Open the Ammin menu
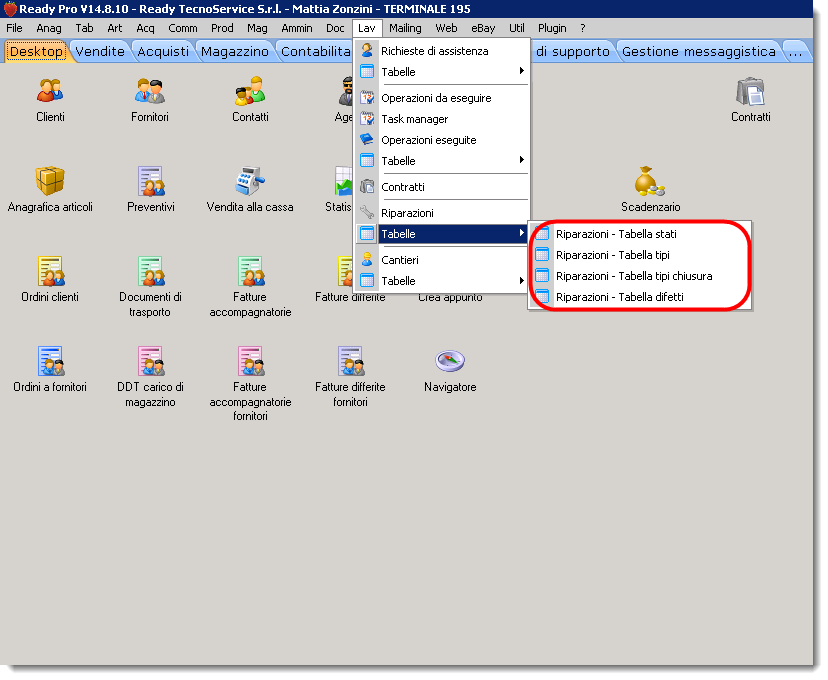 [297, 28]
